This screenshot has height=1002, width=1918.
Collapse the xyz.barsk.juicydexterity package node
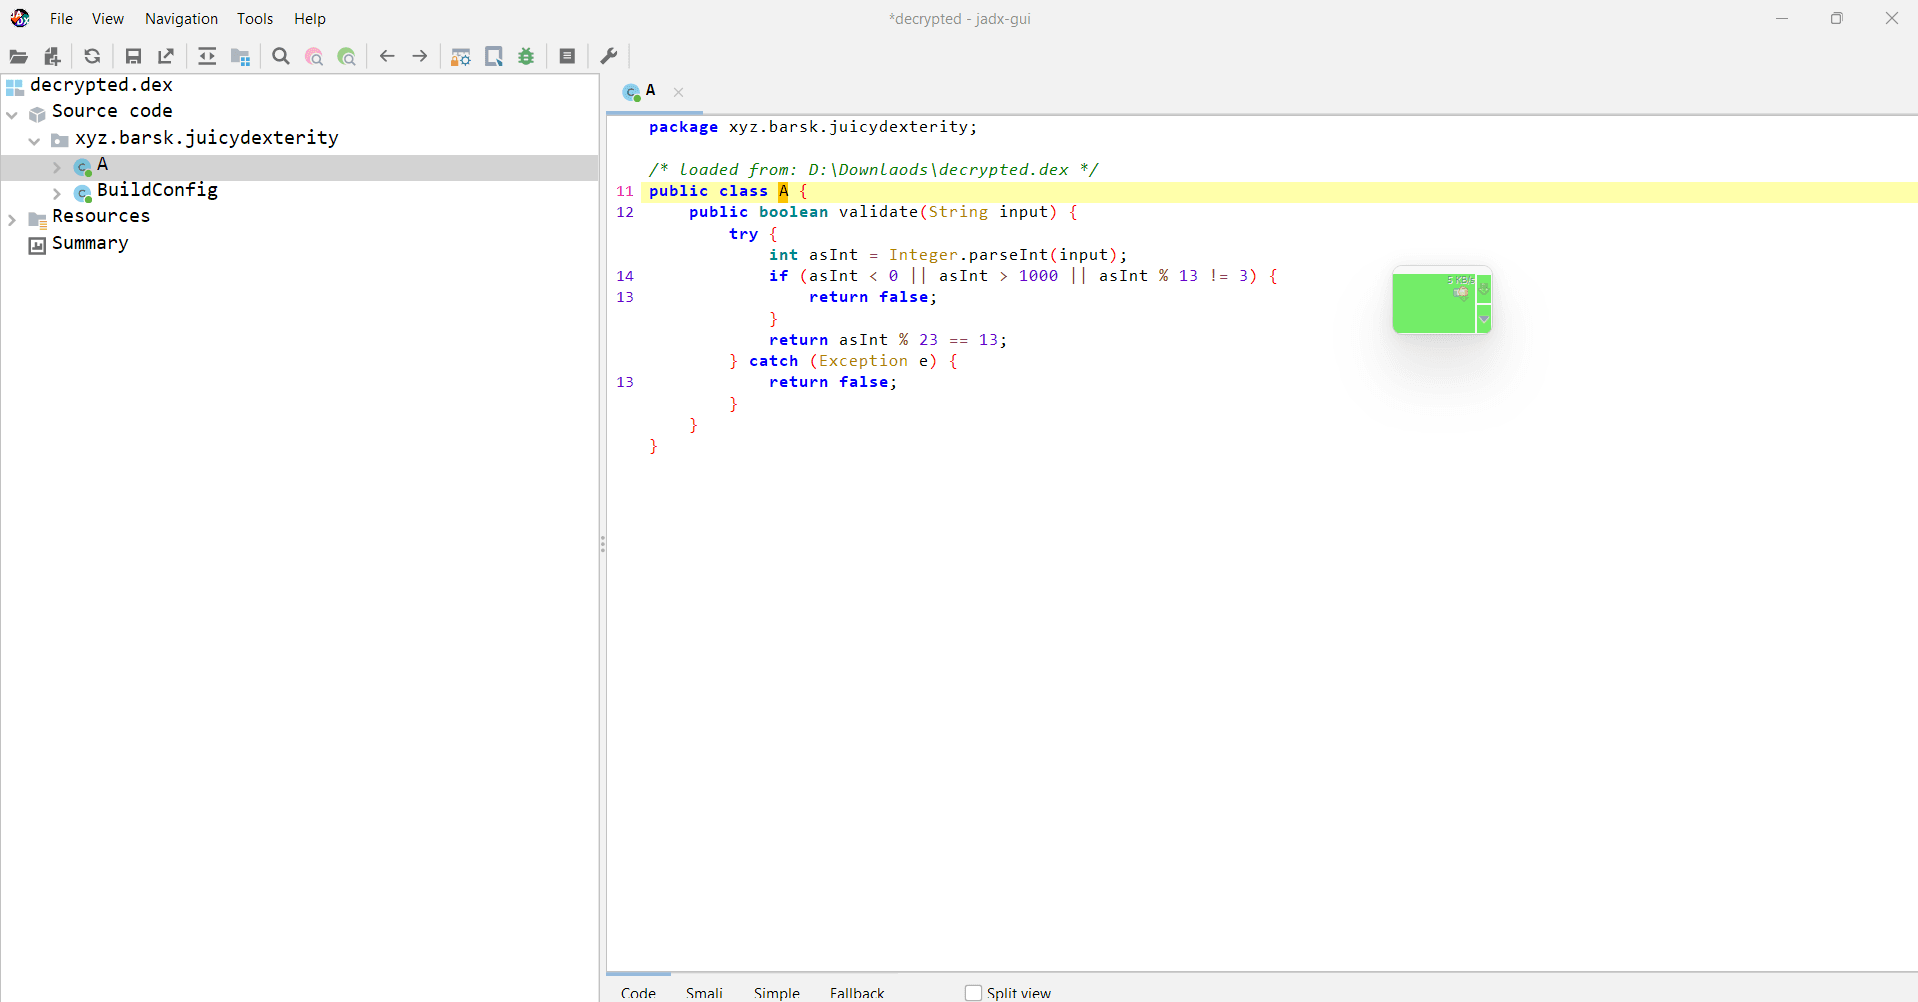pyautogui.click(x=34, y=141)
